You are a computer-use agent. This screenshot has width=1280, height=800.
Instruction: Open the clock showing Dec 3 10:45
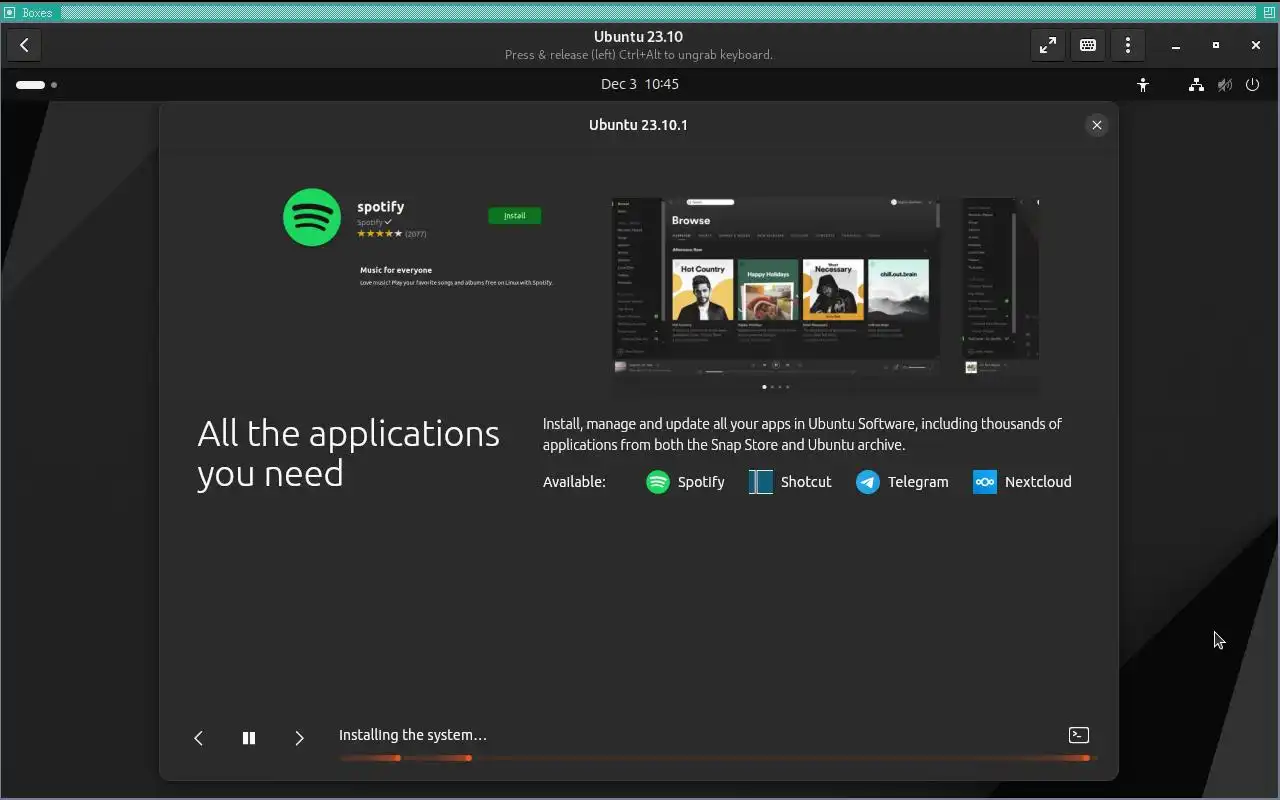[640, 84]
